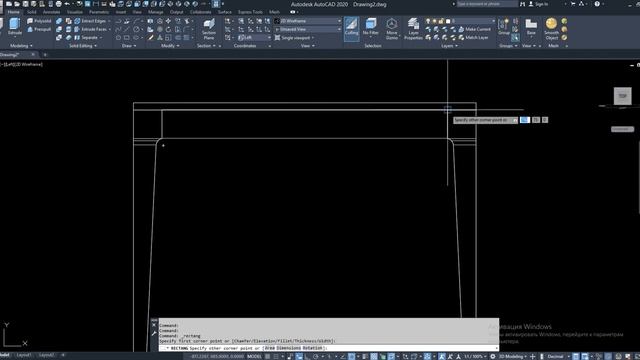This screenshot has width=640, height=360.
Task: Open the Annotate ribbon tab
Action: click(x=51, y=12)
